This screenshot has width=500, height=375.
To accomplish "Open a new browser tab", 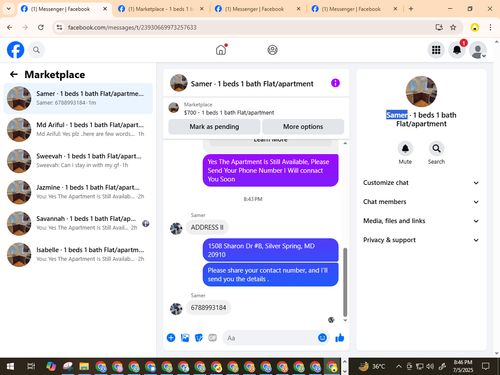I will [411, 9].
